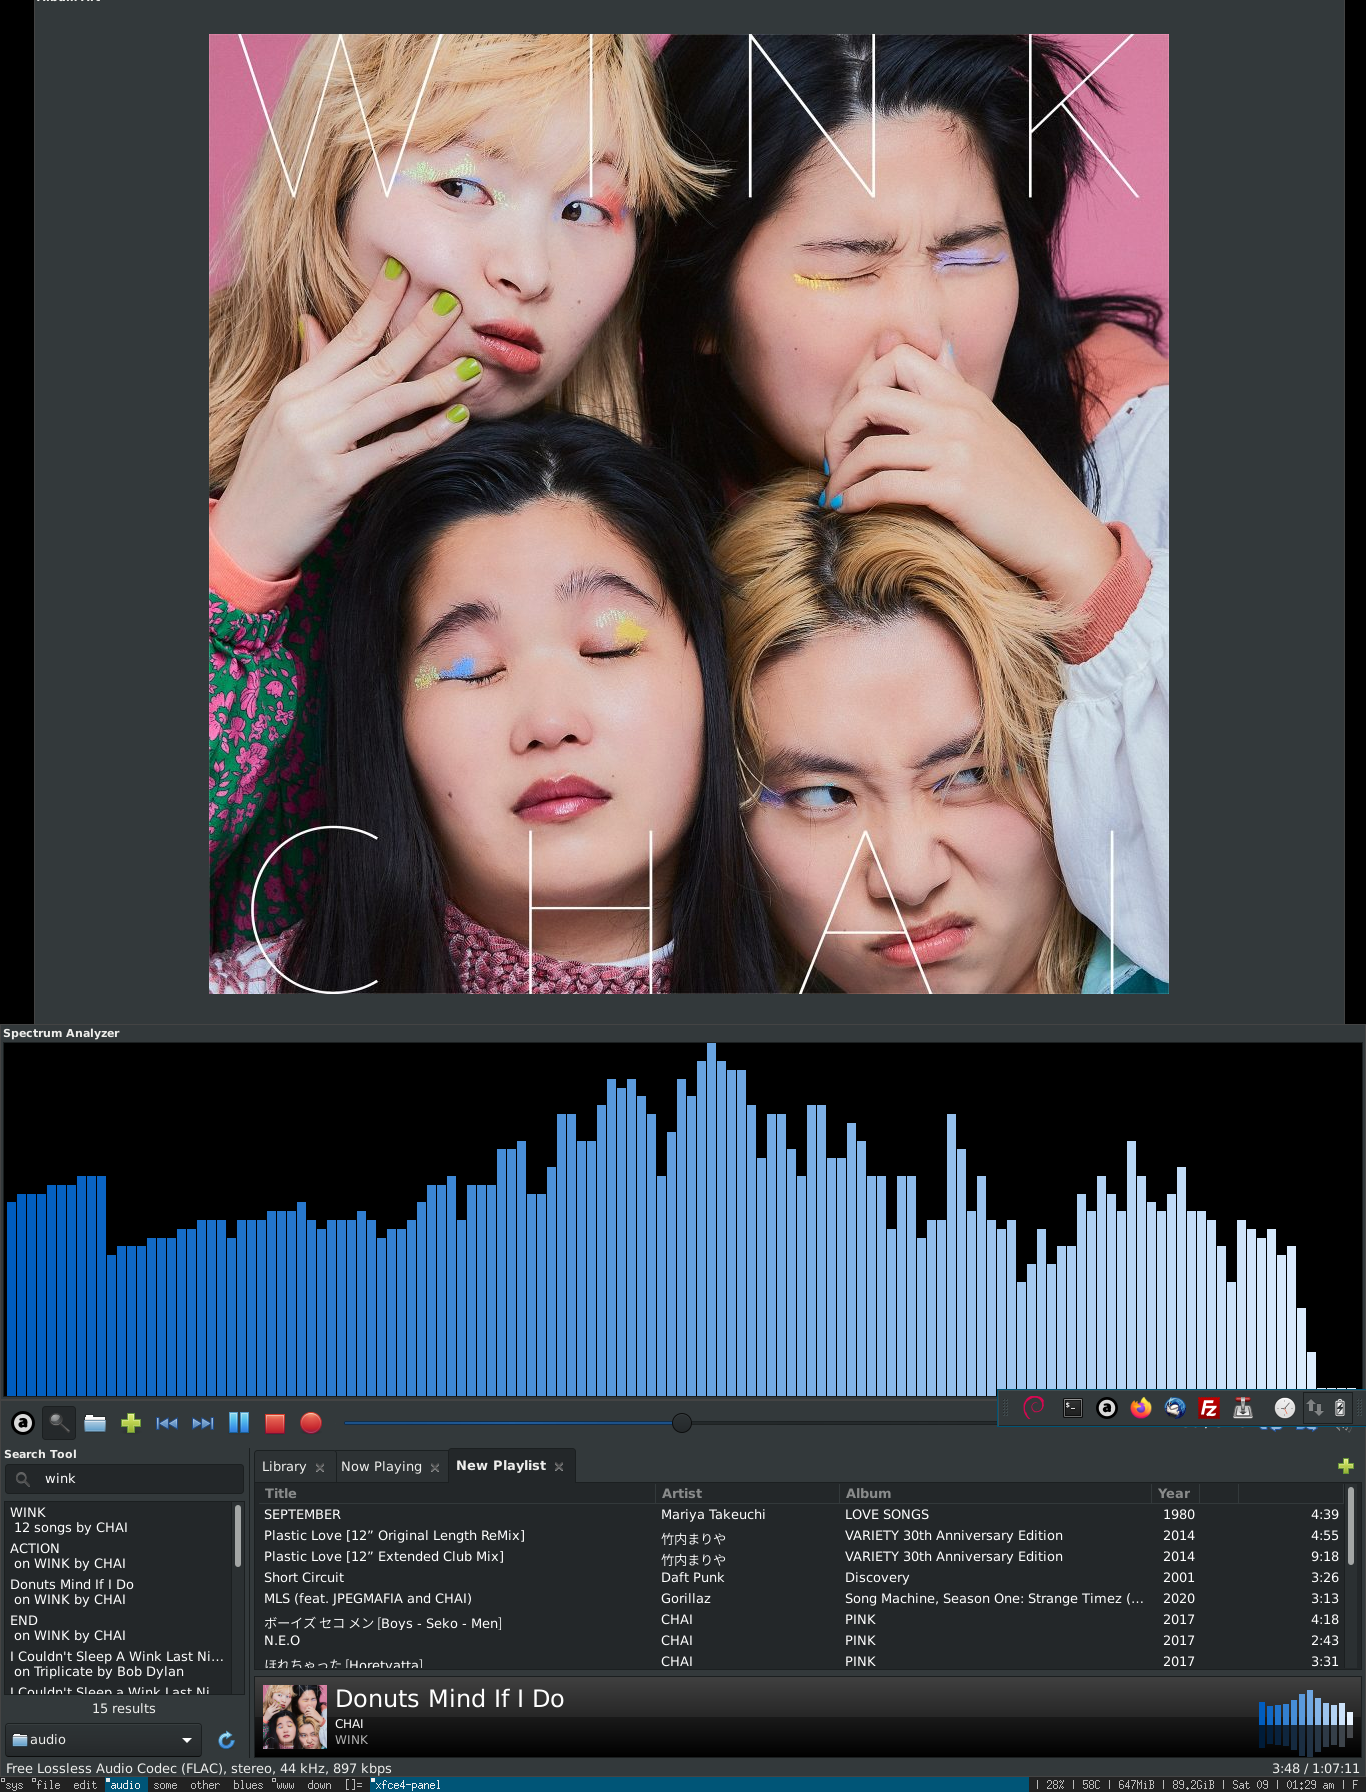1366x1792 pixels.
Task: Switch to the 'file' workspace tag
Action: tap(47, 1785)
